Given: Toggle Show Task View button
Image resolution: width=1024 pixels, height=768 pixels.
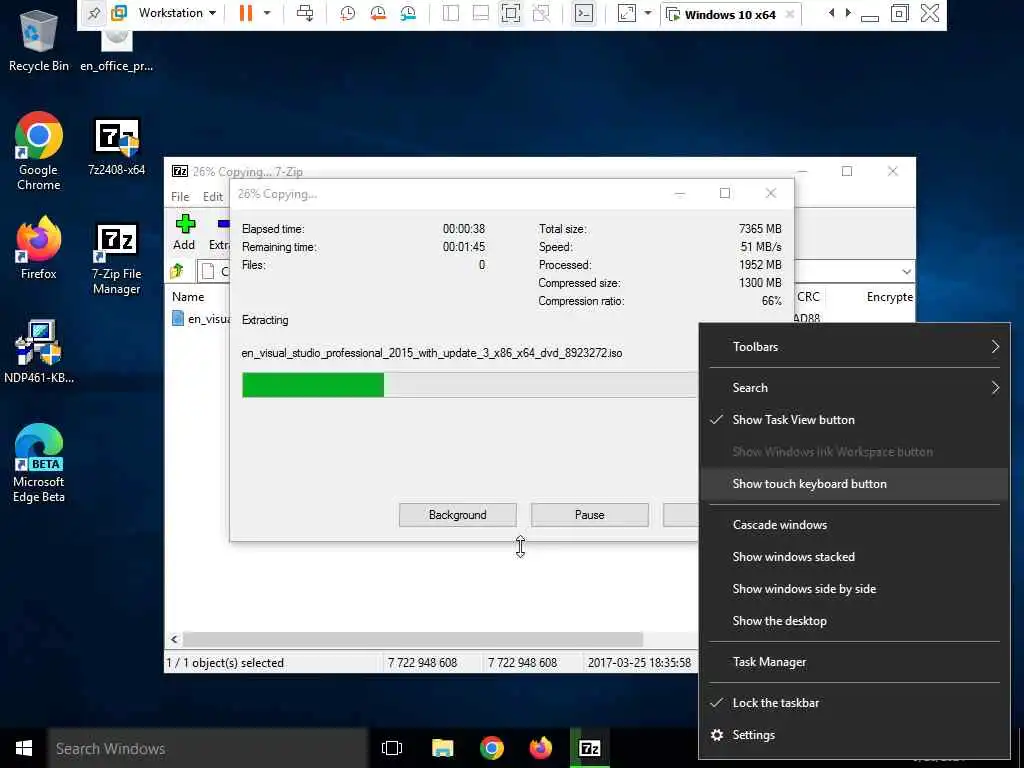Looking at the screenshot, I should point(854,420).
